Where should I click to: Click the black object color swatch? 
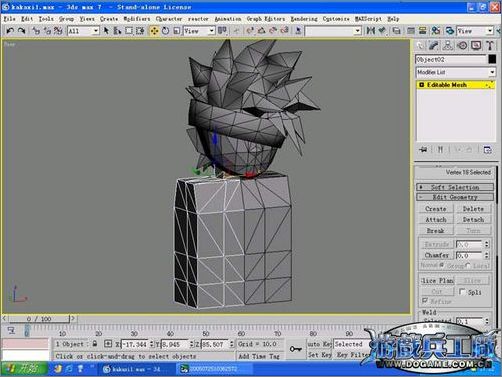tap(492, 59)
